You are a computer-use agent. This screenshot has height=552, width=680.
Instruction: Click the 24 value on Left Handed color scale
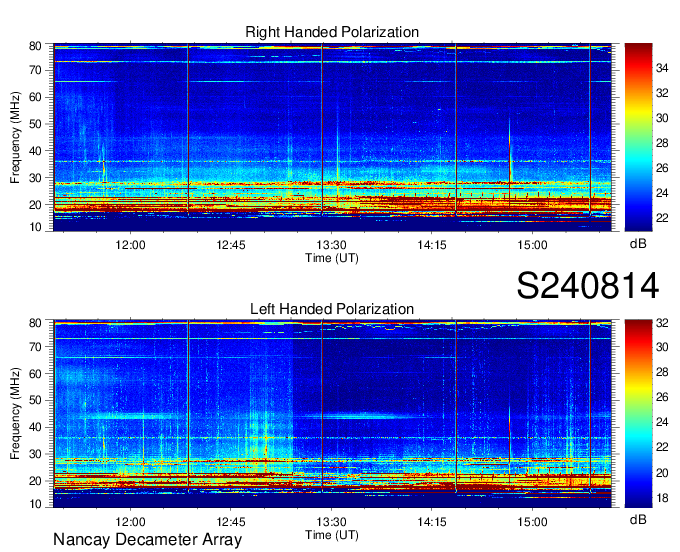662,422
